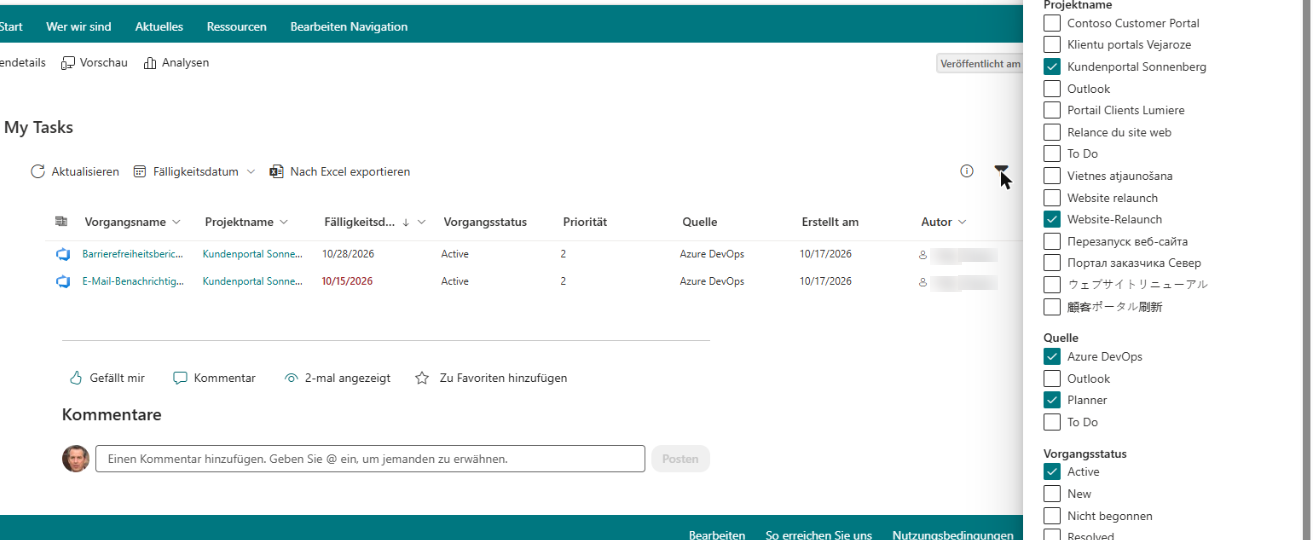
Task: Check Nicht begonnen status checkbox
Action: coord(1052,516)
